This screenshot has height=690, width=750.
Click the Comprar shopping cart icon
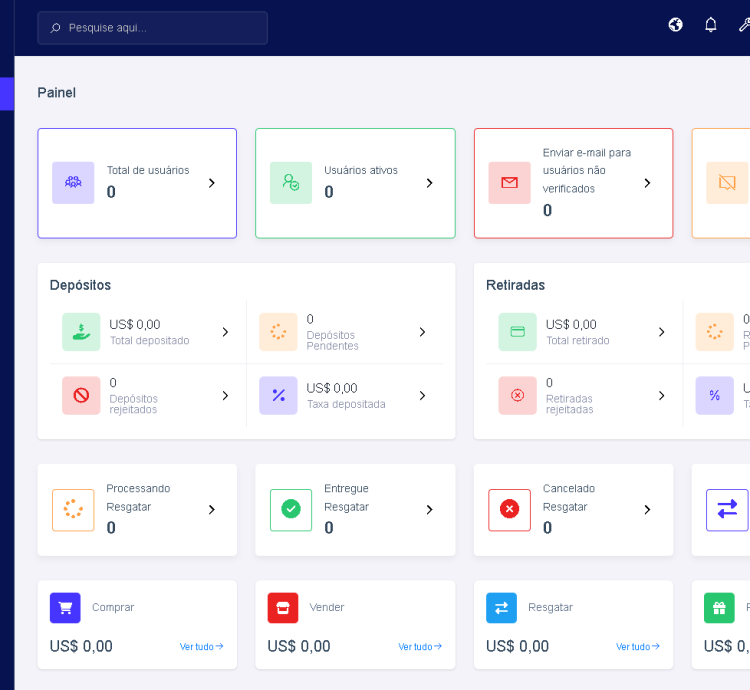click(x=65, y=608)
